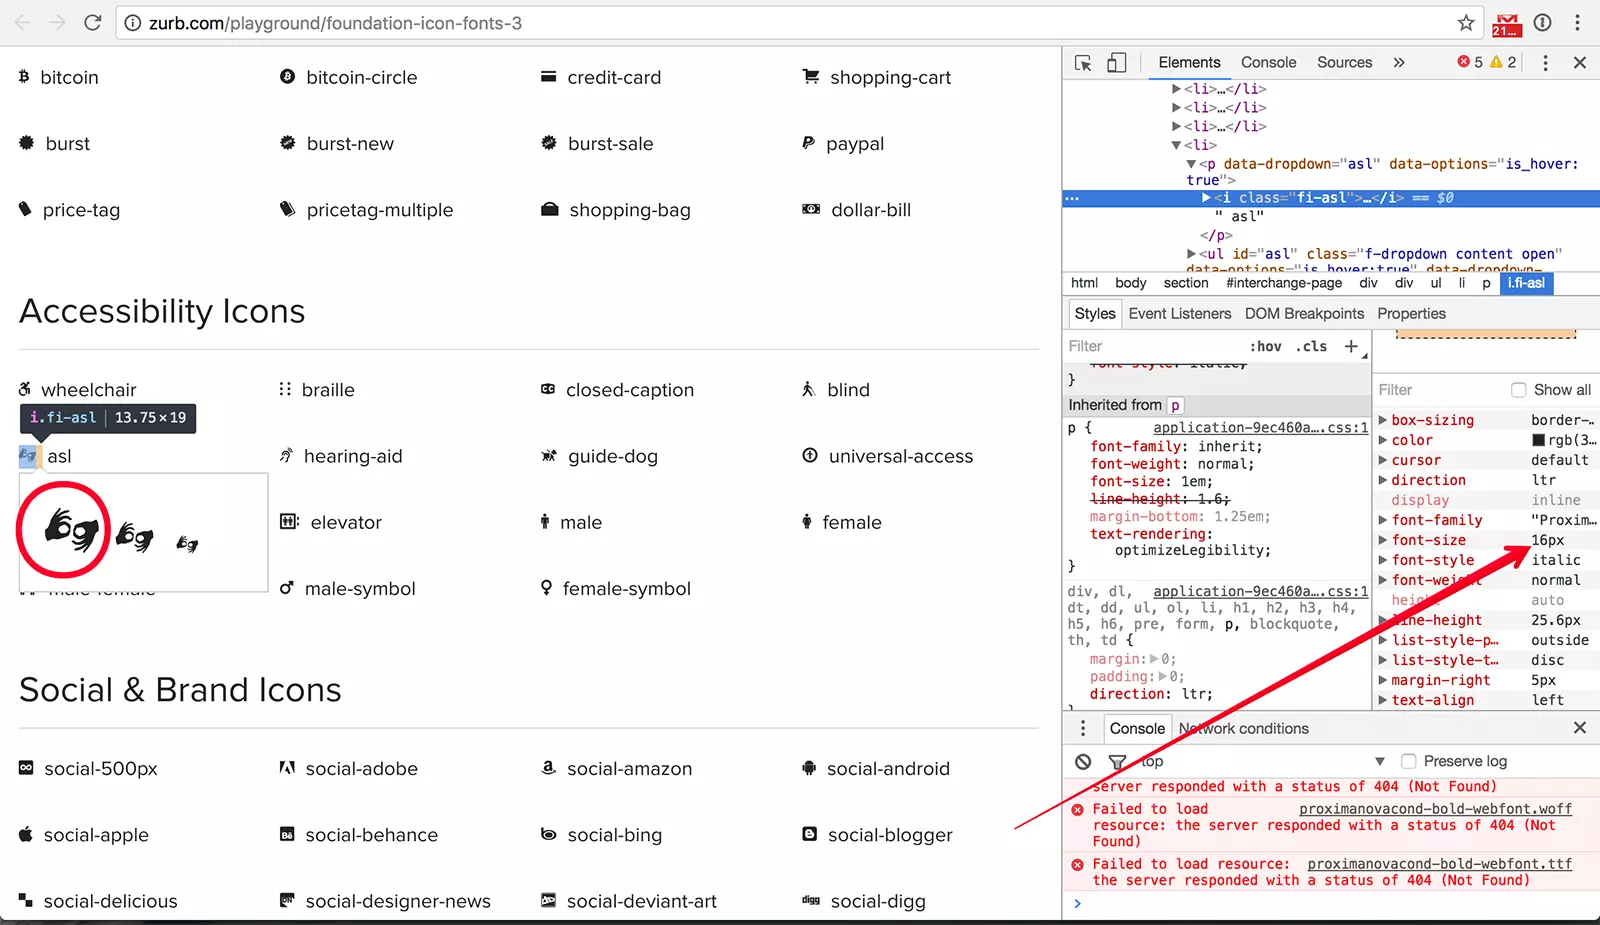
Task: Click the large asl icon preview
Action: coord(72,528)
